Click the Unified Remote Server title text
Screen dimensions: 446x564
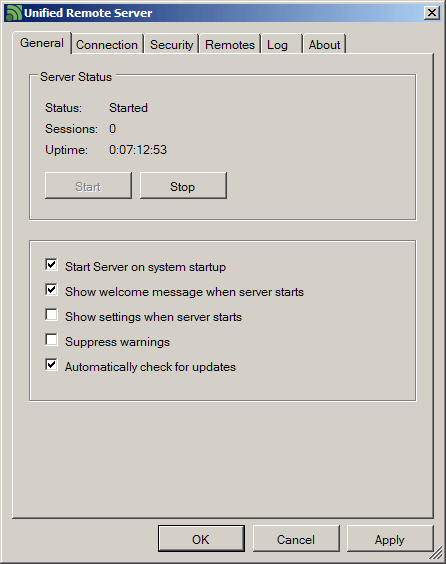(88, 13)
